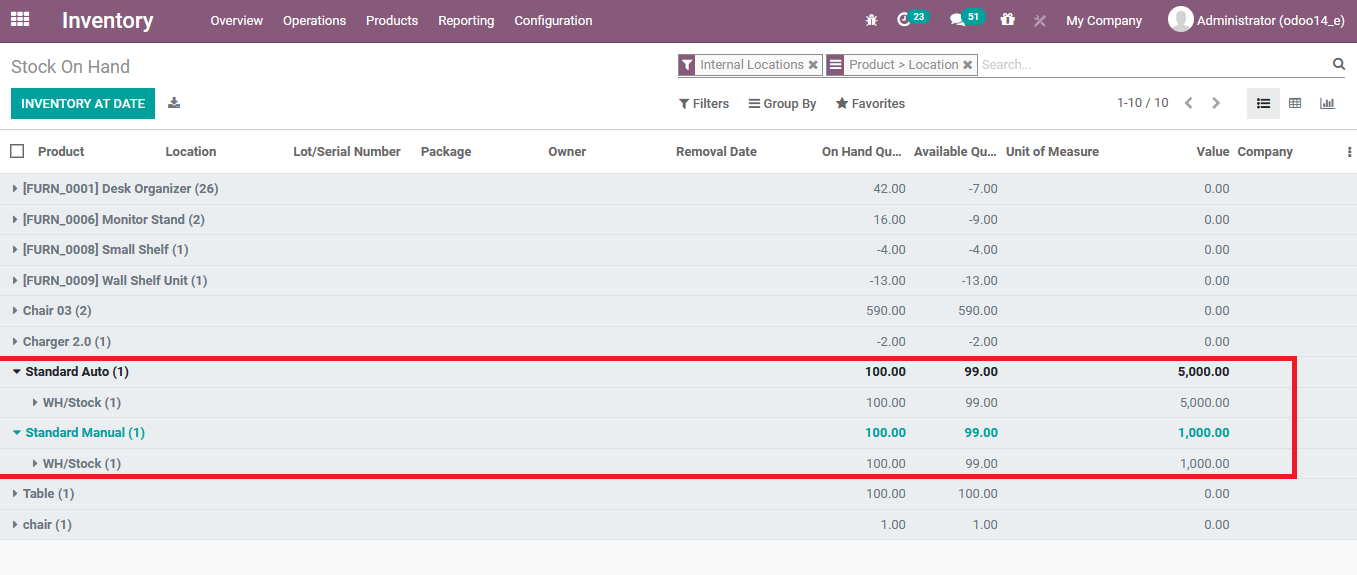Sort by Removal Date column header
Viewport: 1357px width, 575px height.
pos(716,152)
